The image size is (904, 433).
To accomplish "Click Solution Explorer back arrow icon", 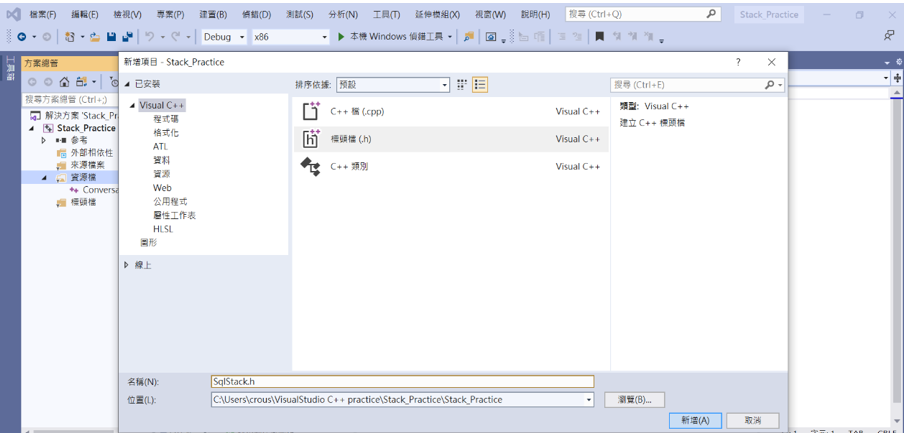I will [32, 82].
